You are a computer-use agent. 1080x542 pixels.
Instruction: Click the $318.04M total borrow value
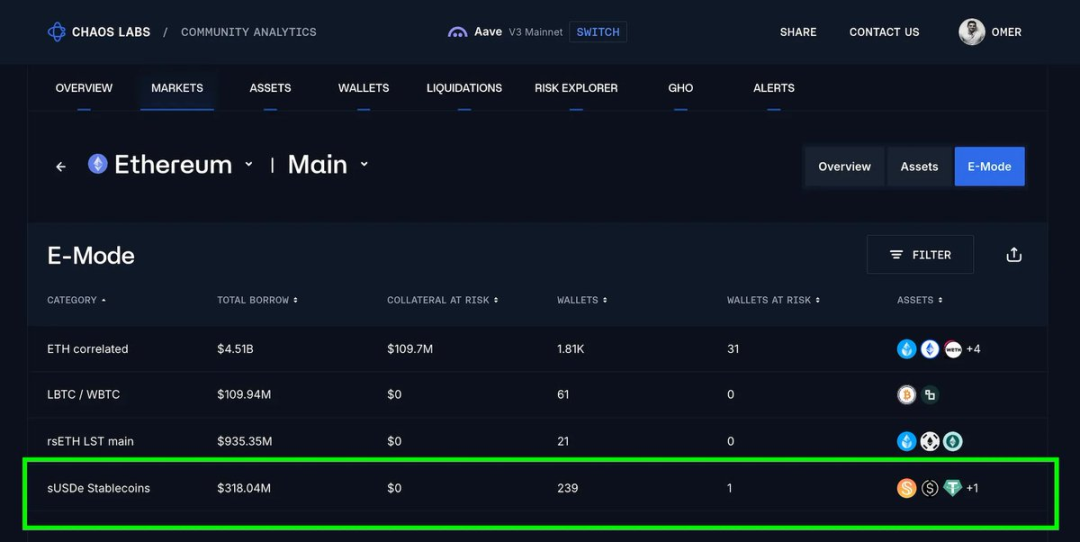[244, 488]
